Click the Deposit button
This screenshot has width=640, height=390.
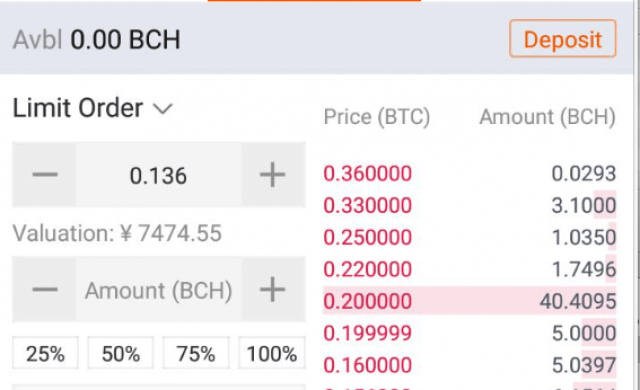pos(562,39)
